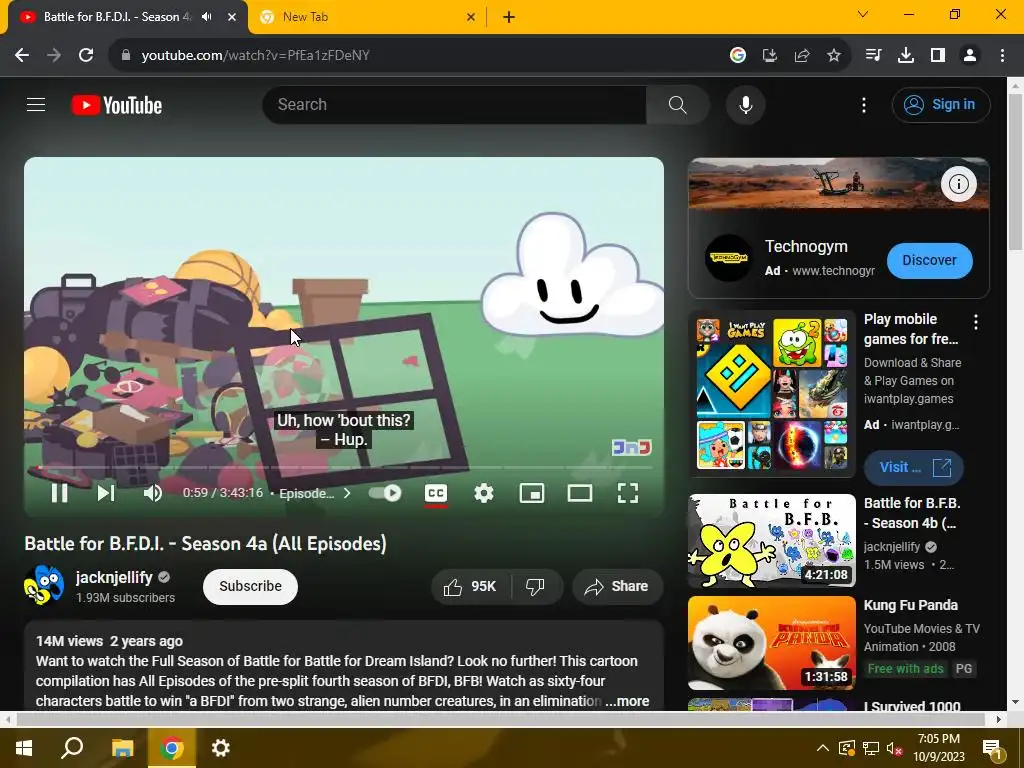Screen dimensions: 1024x768
Task: Skip to the next video
Action: click(106, 493)
